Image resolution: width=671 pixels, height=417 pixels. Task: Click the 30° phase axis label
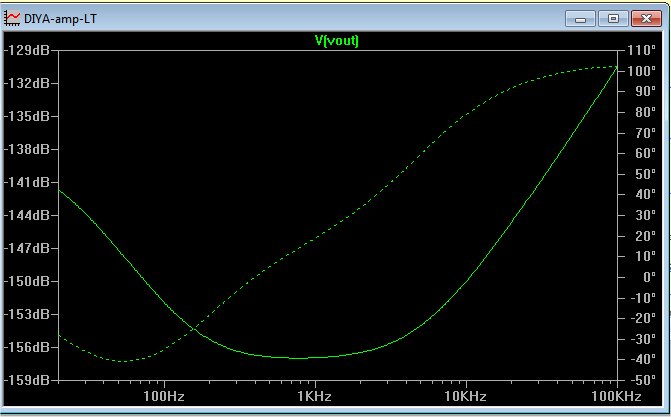pyautogui.click(x=645, y=215)
